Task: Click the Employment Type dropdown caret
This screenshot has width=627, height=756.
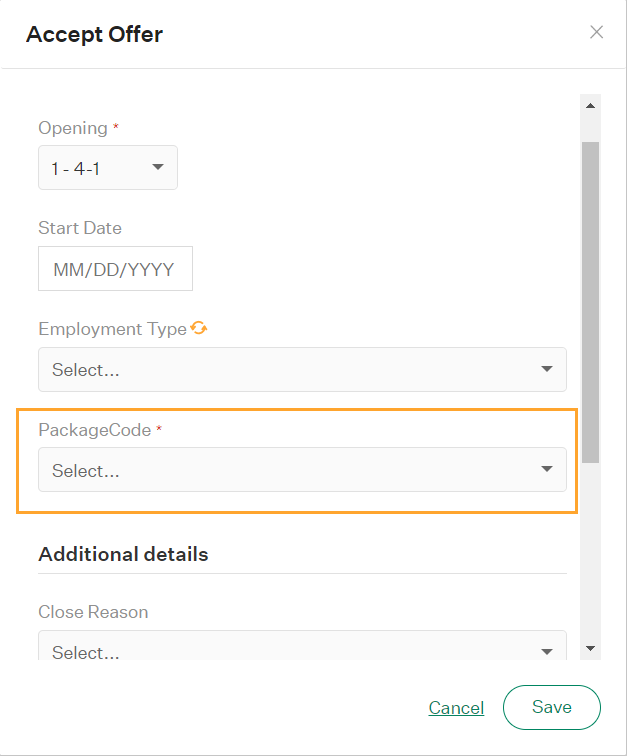Action: click(546, 369)
